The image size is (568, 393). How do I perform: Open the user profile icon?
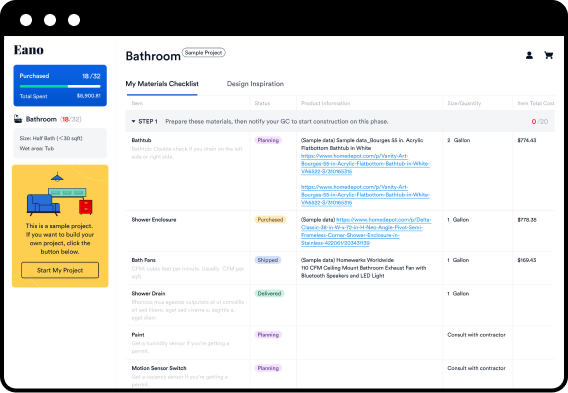(529, 55)
